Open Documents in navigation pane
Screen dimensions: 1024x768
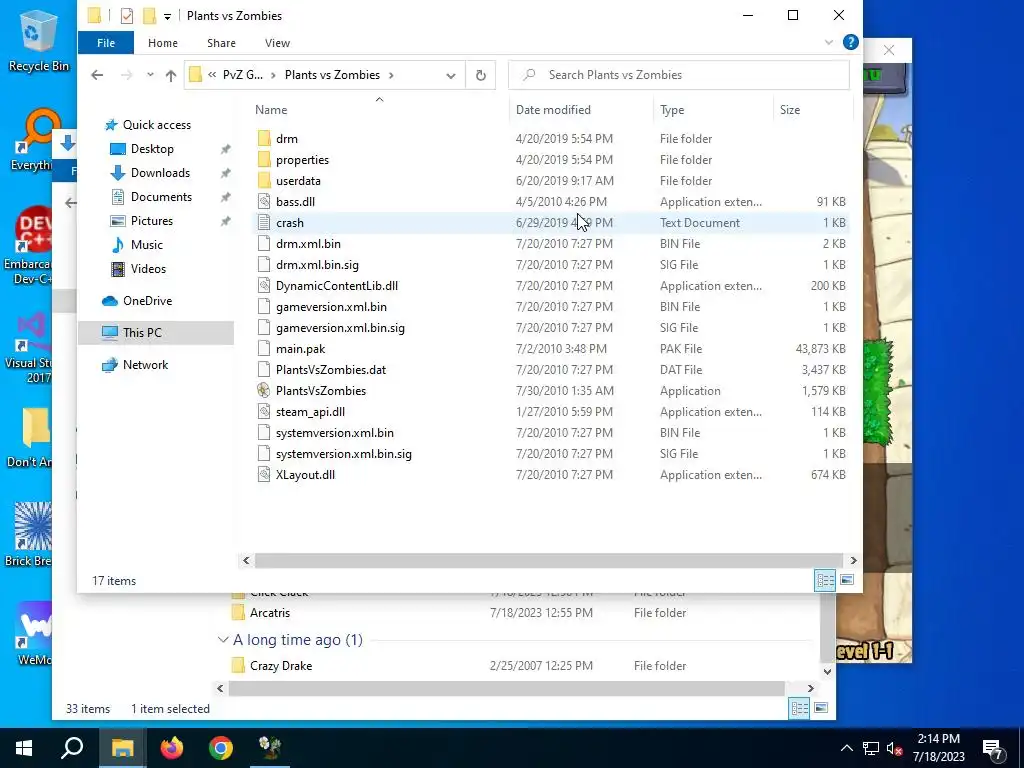(161, 197)
